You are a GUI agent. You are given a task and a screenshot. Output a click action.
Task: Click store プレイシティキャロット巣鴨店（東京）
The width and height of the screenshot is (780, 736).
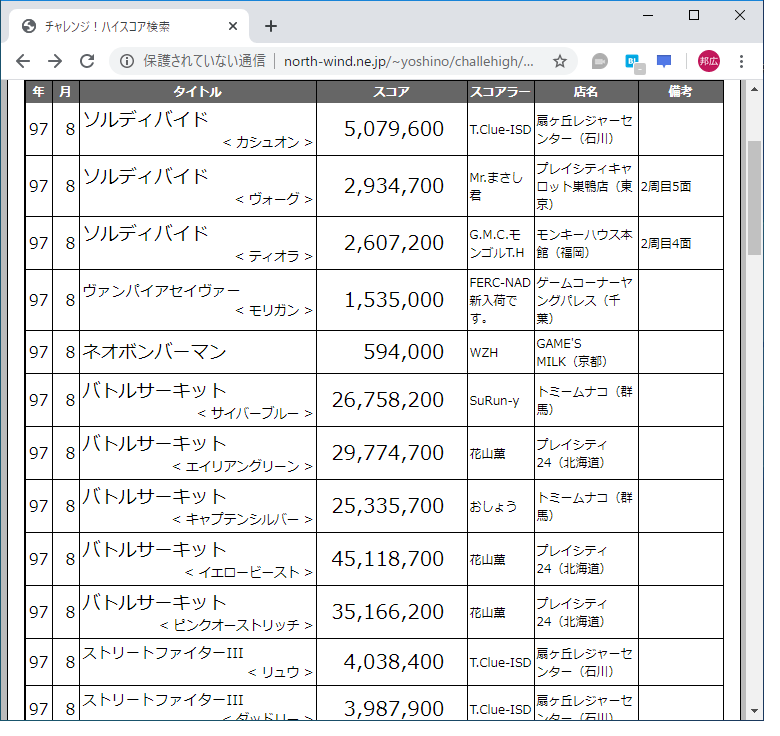pyautogui.click(x=585, y=186)
